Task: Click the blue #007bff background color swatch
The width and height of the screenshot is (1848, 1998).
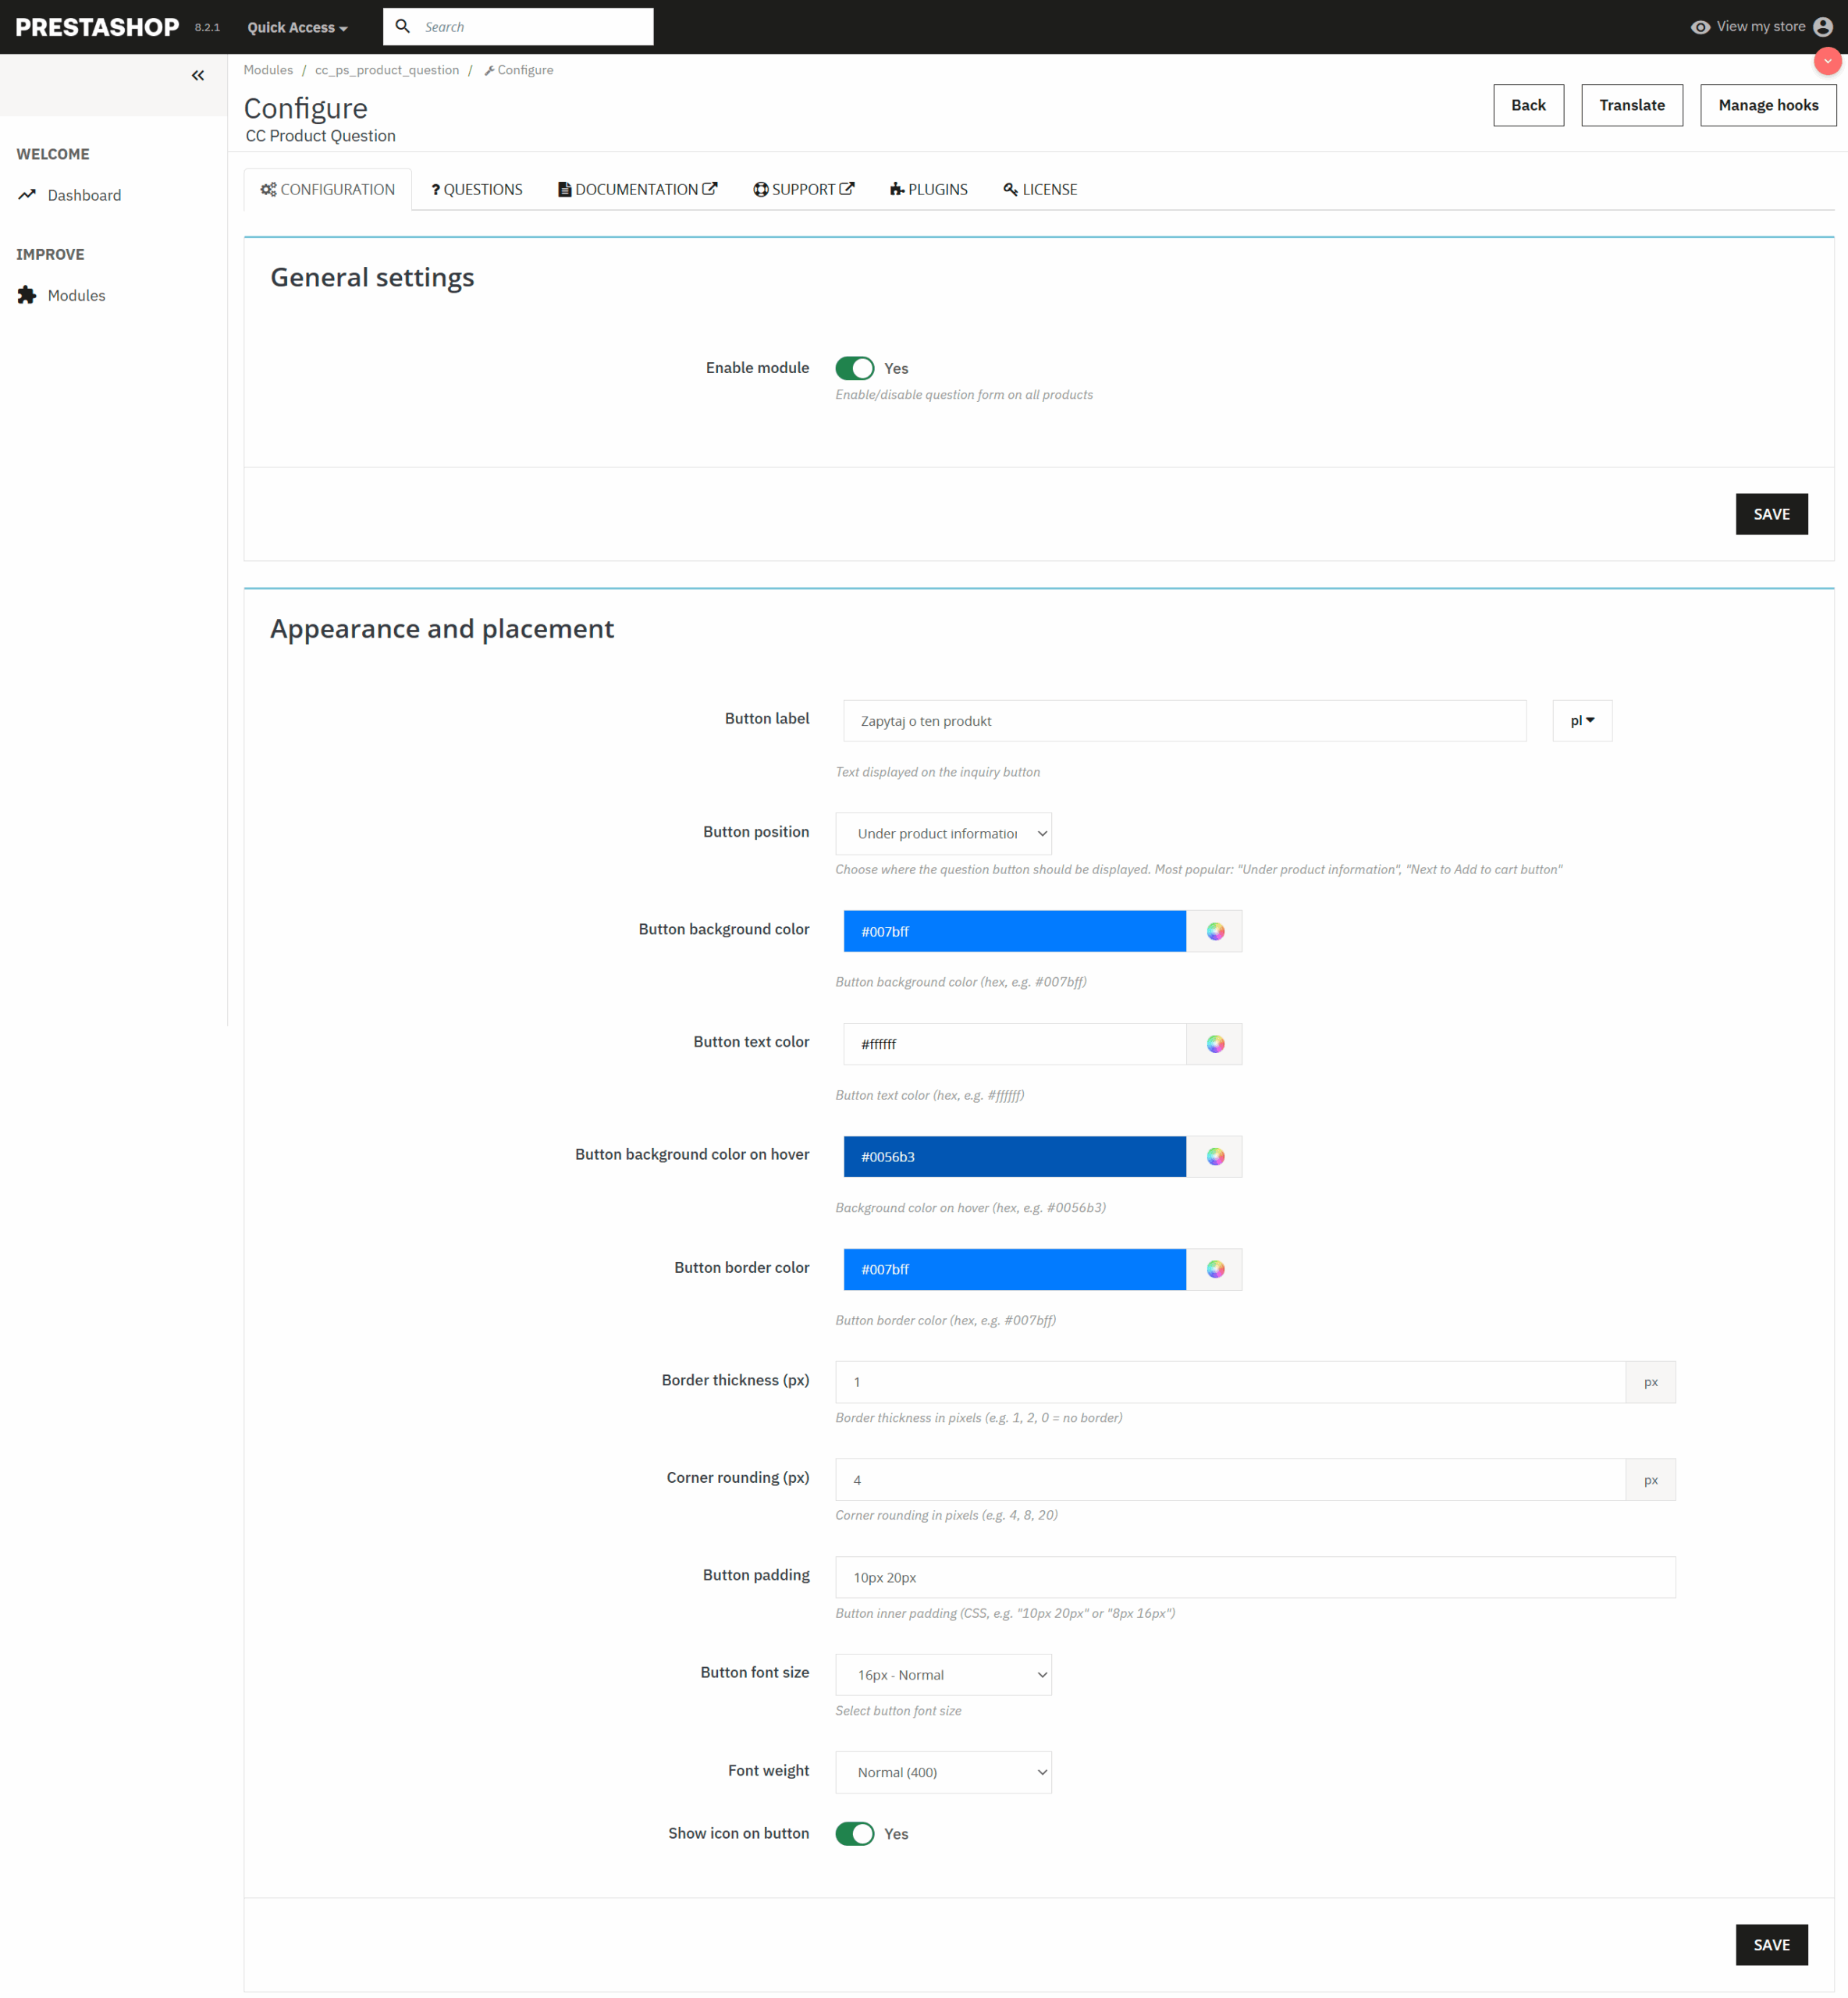Action: click(x=1014, y=930)
